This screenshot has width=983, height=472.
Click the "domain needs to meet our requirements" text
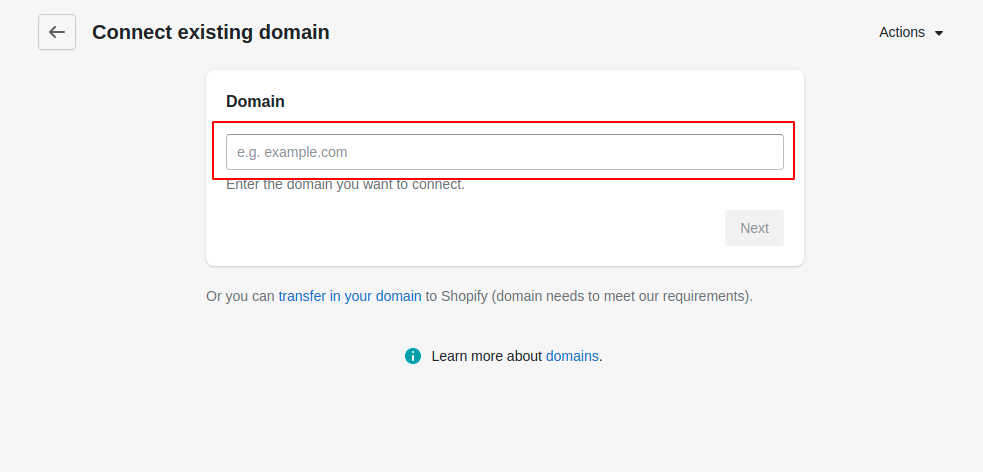pos(620,296)
